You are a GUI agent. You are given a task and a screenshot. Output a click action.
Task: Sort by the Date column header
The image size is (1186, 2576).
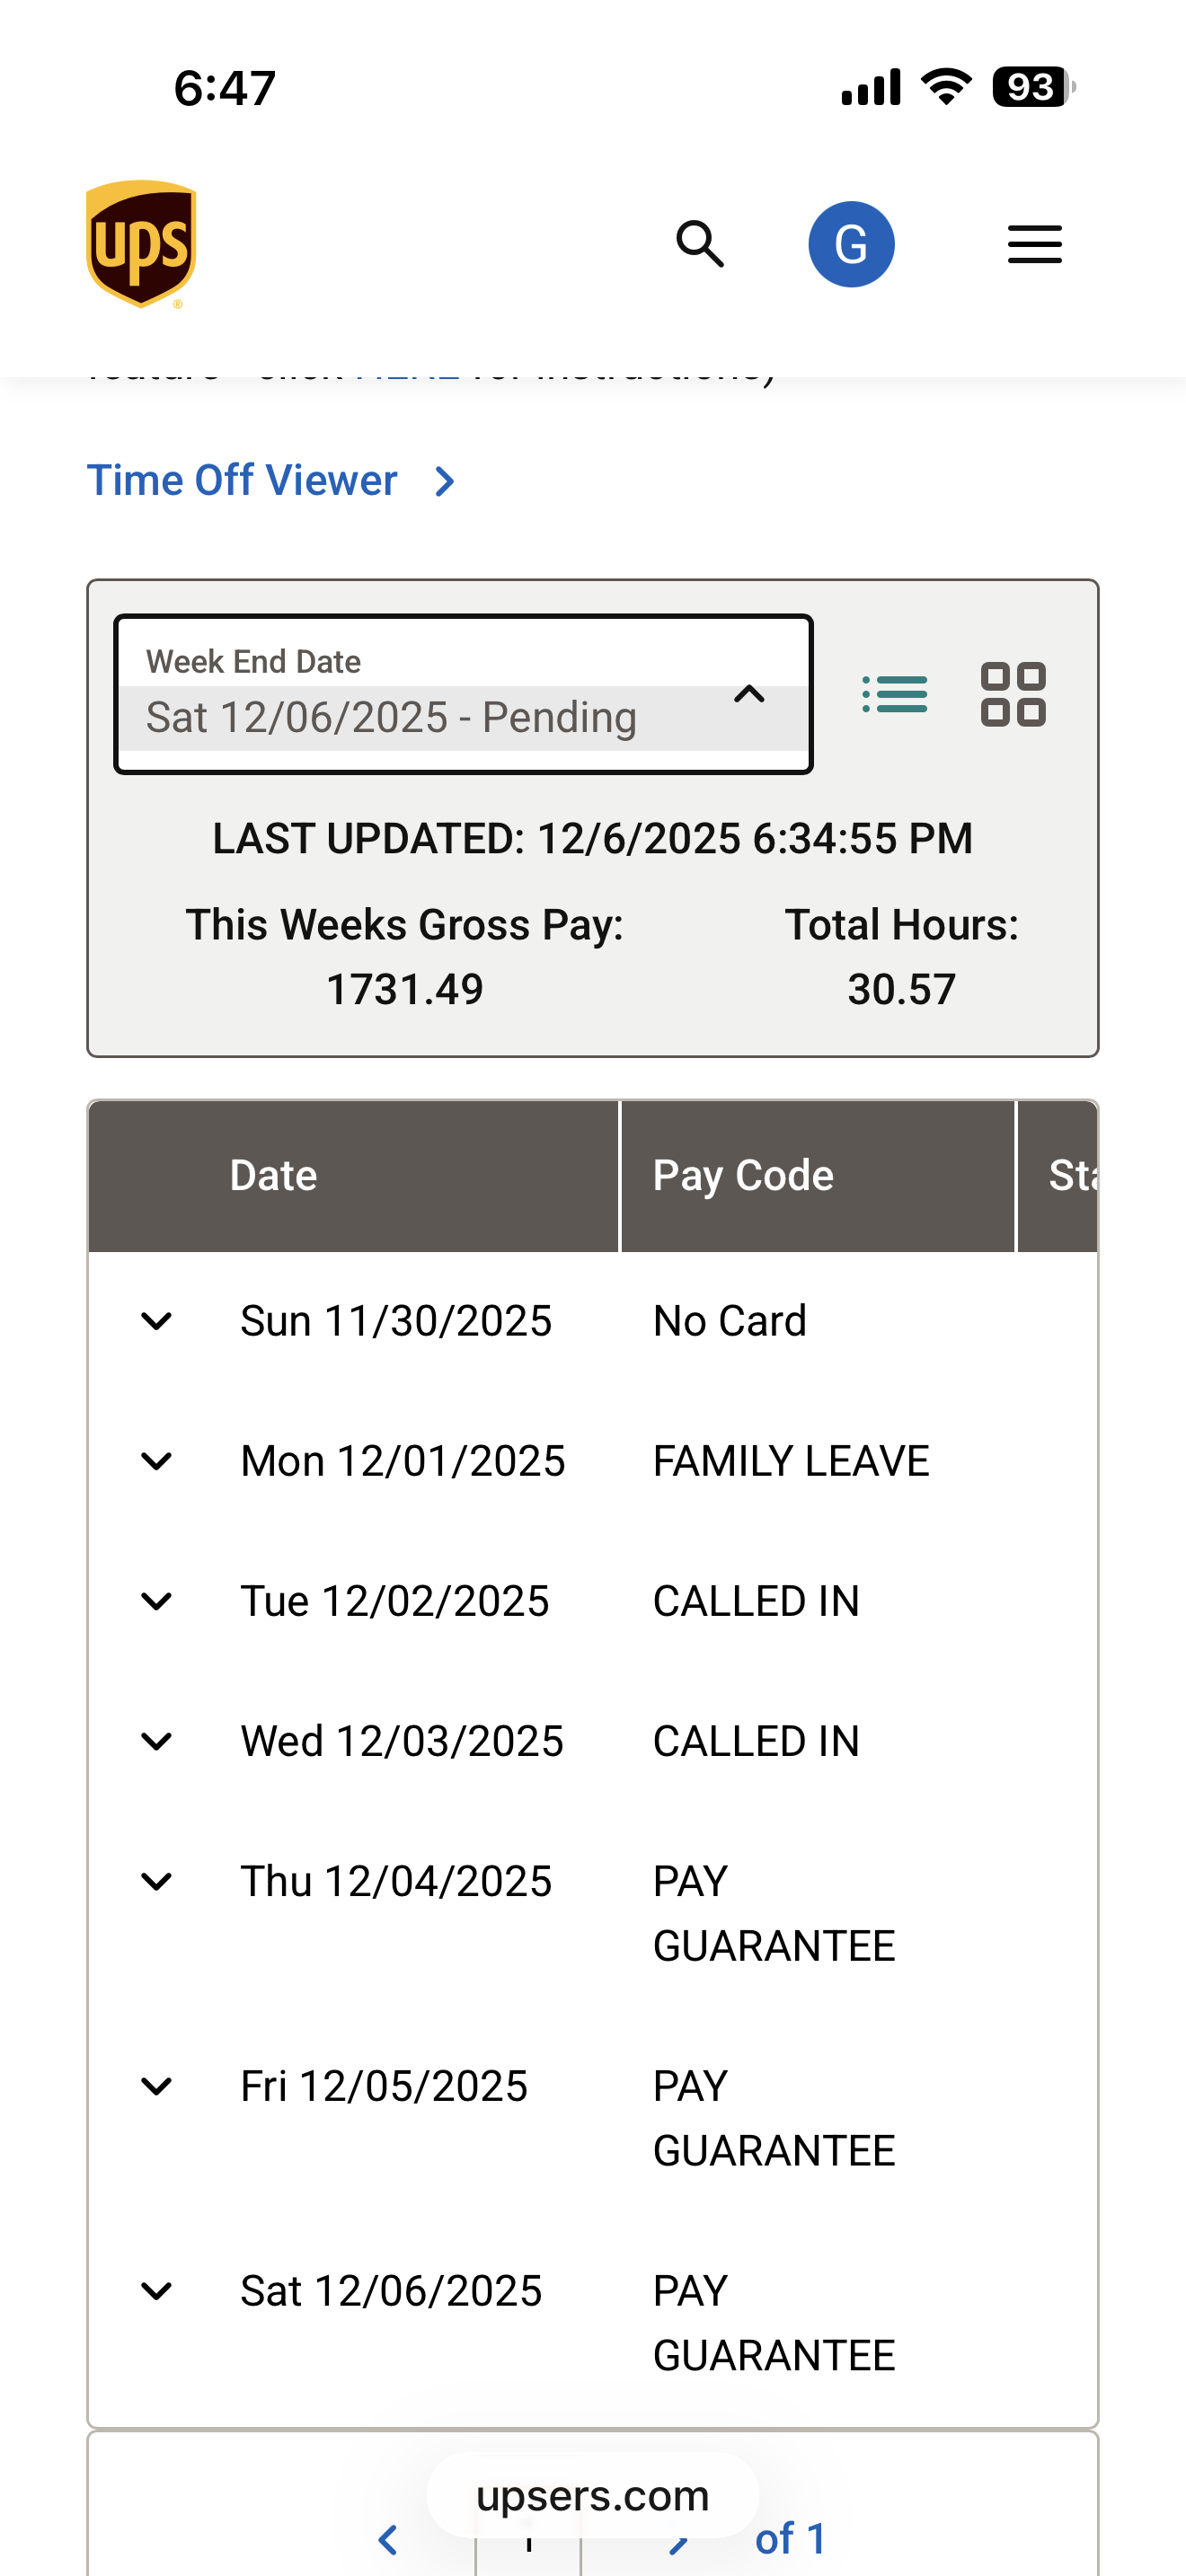tap(273, 1176)
